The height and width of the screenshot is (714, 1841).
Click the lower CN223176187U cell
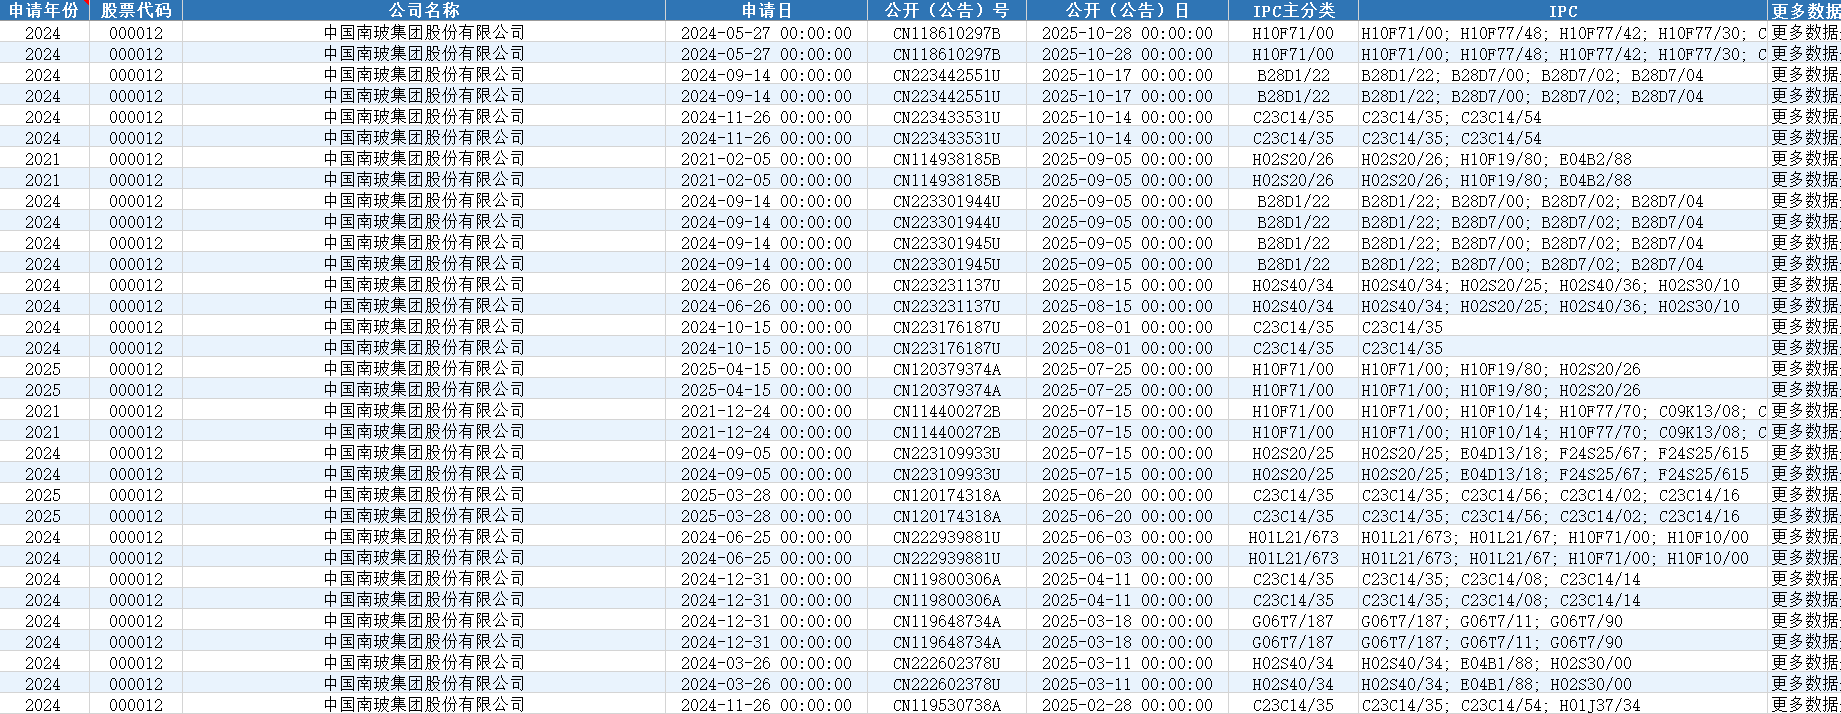[947, 347]
